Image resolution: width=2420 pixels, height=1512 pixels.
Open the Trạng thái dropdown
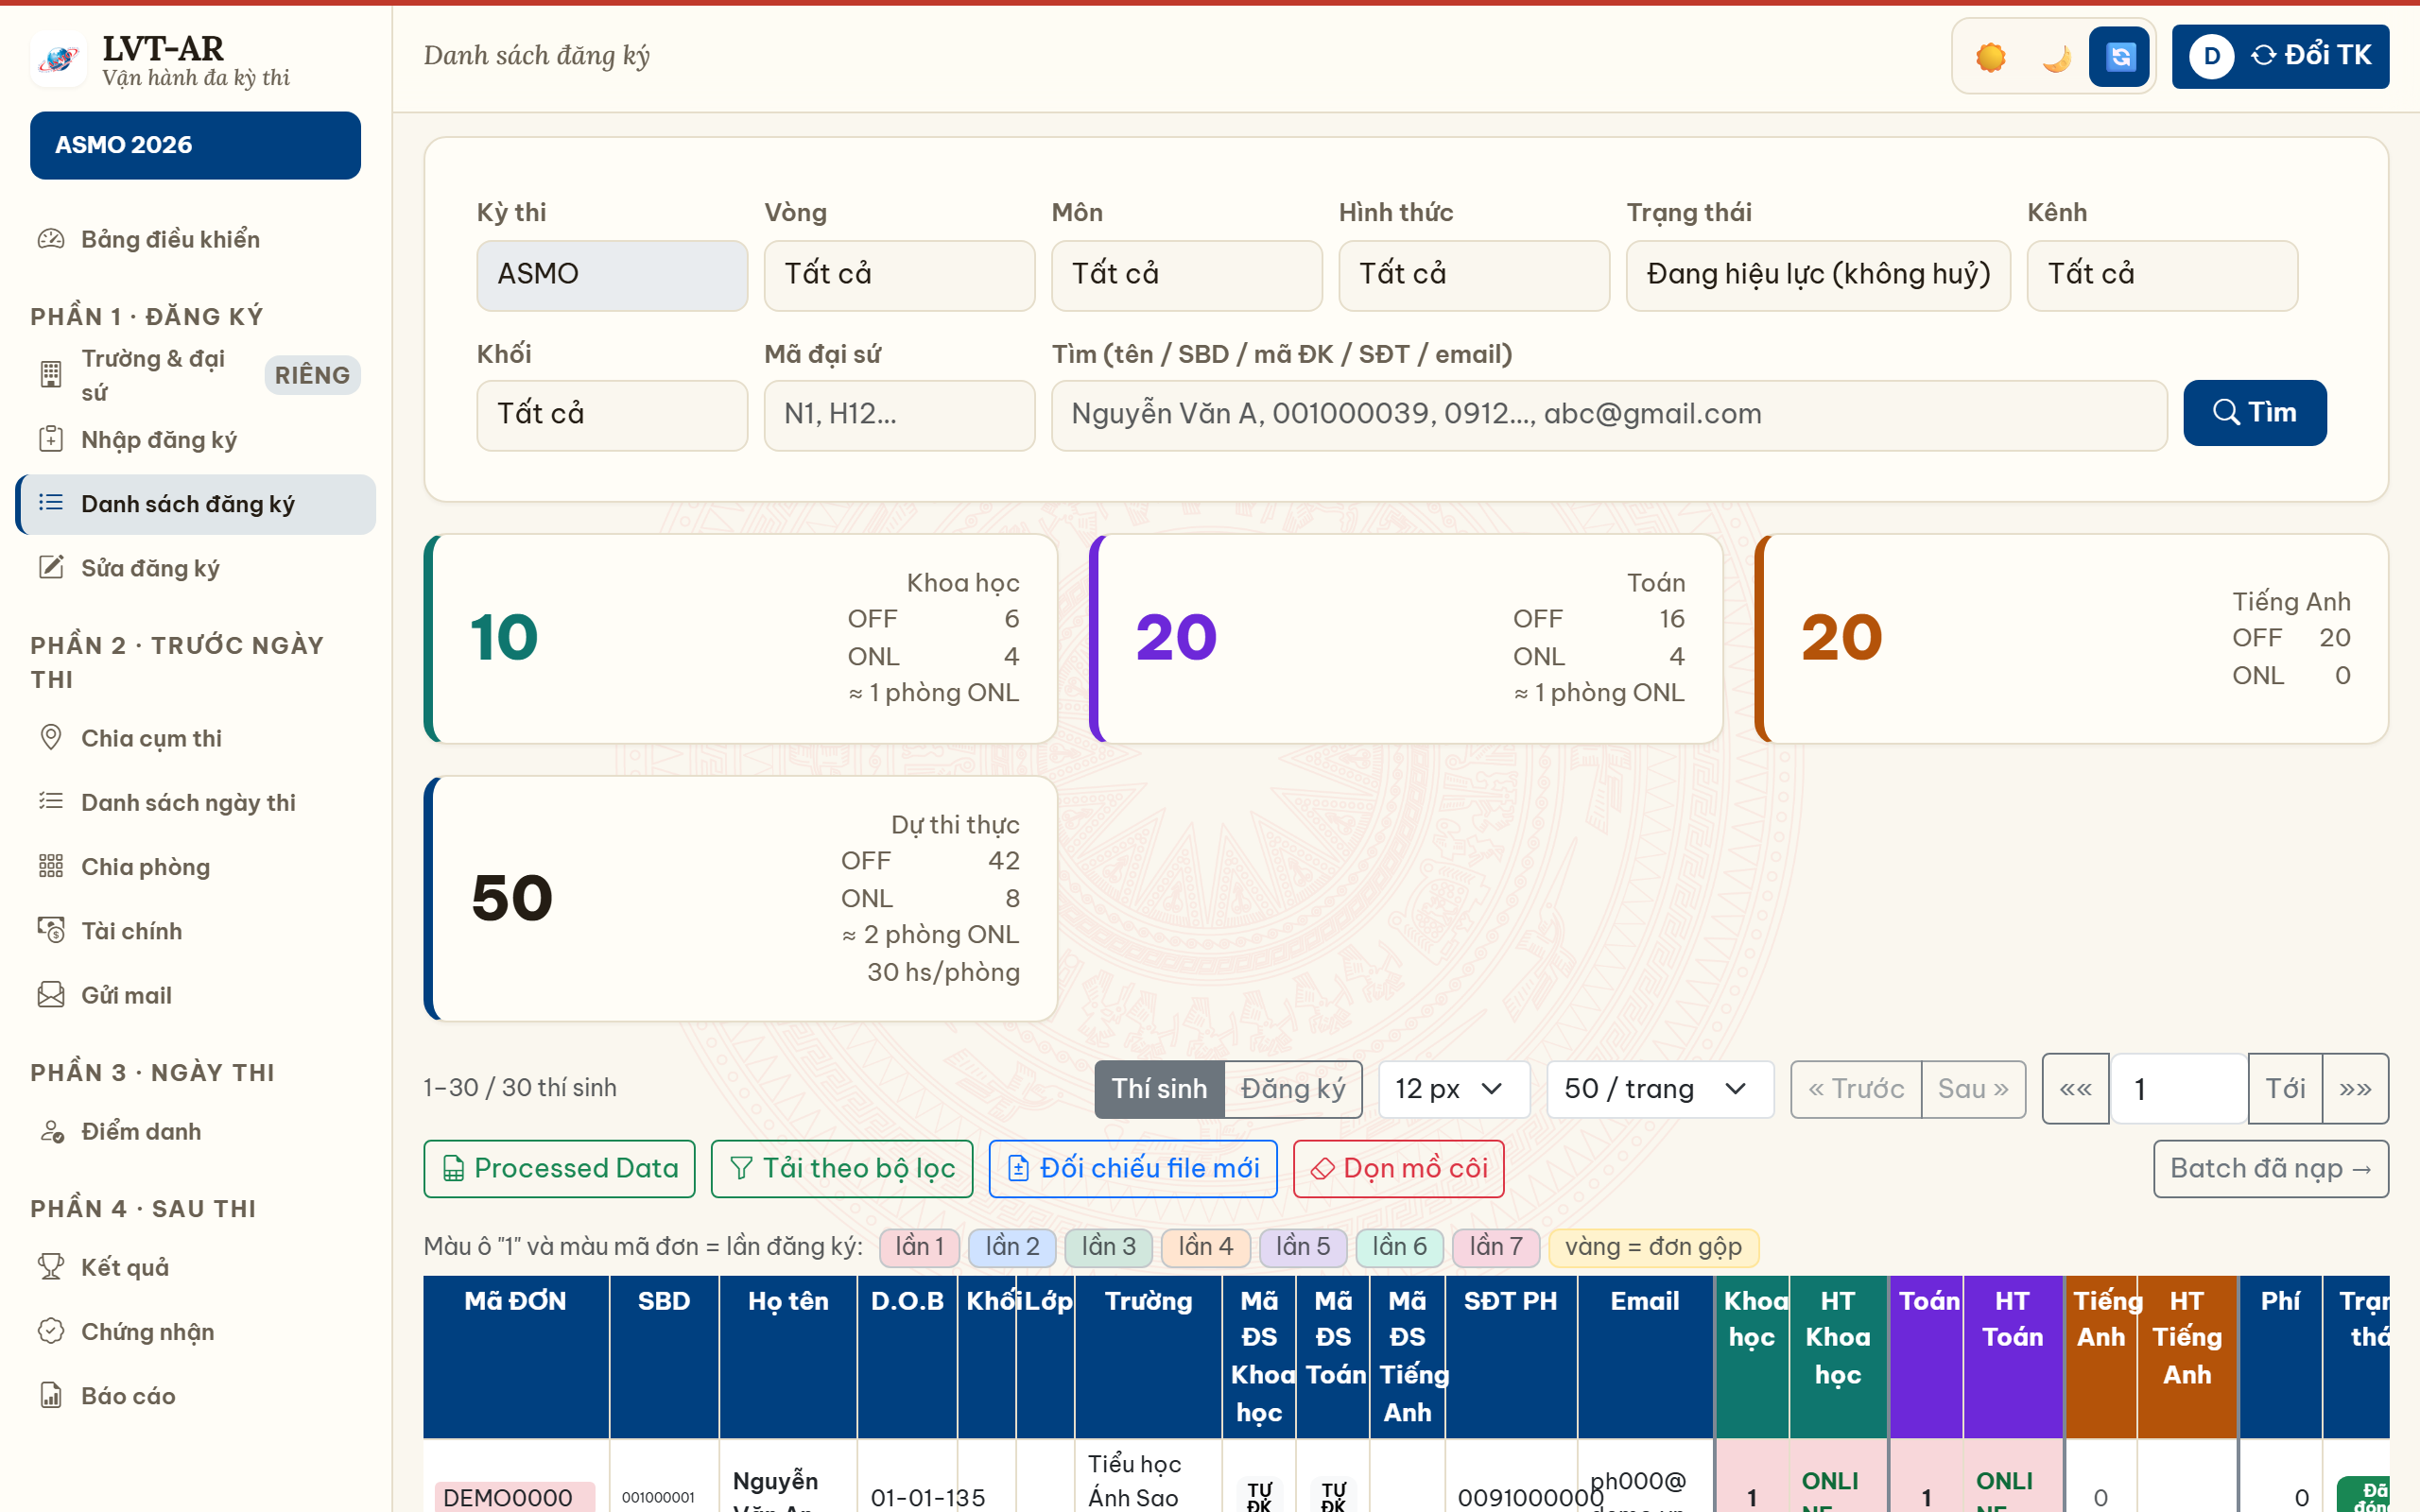tap(1818, 274)
